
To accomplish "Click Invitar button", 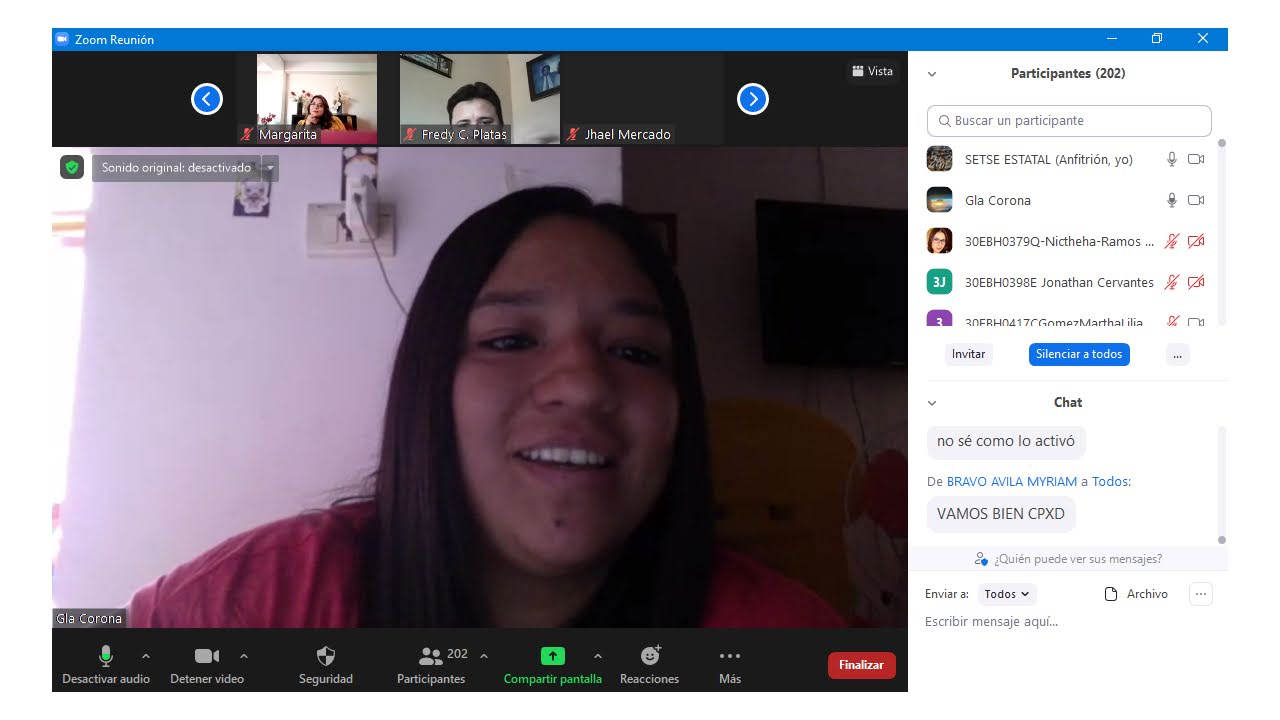I will 968,354.
